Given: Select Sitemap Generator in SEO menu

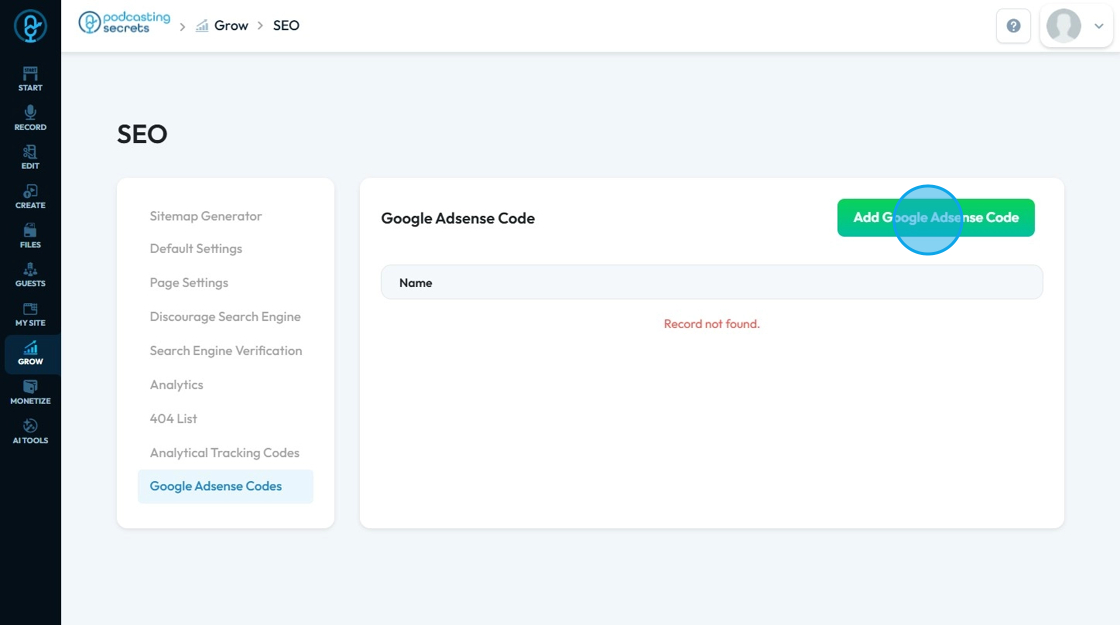Looking at the screenshot, I should tap(206, 216).
